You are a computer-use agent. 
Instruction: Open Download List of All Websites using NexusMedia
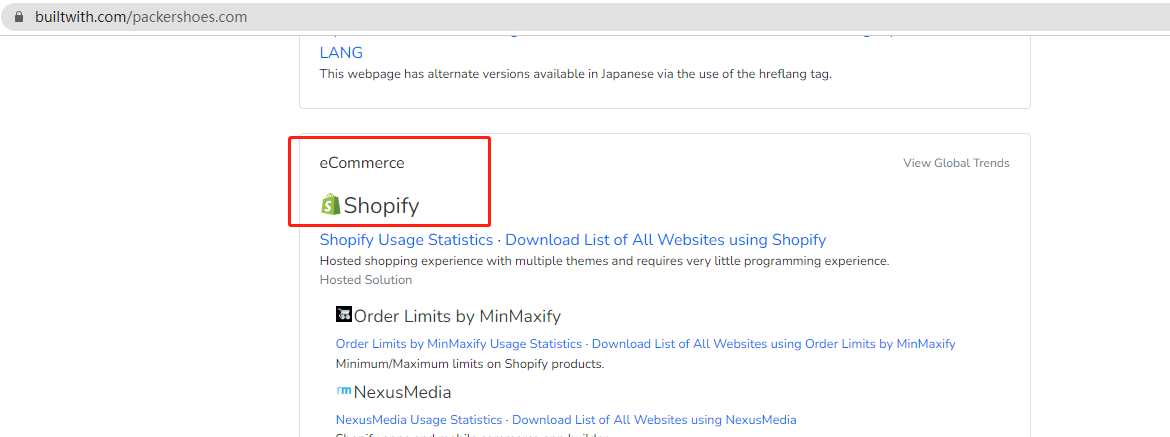(654, 420)
